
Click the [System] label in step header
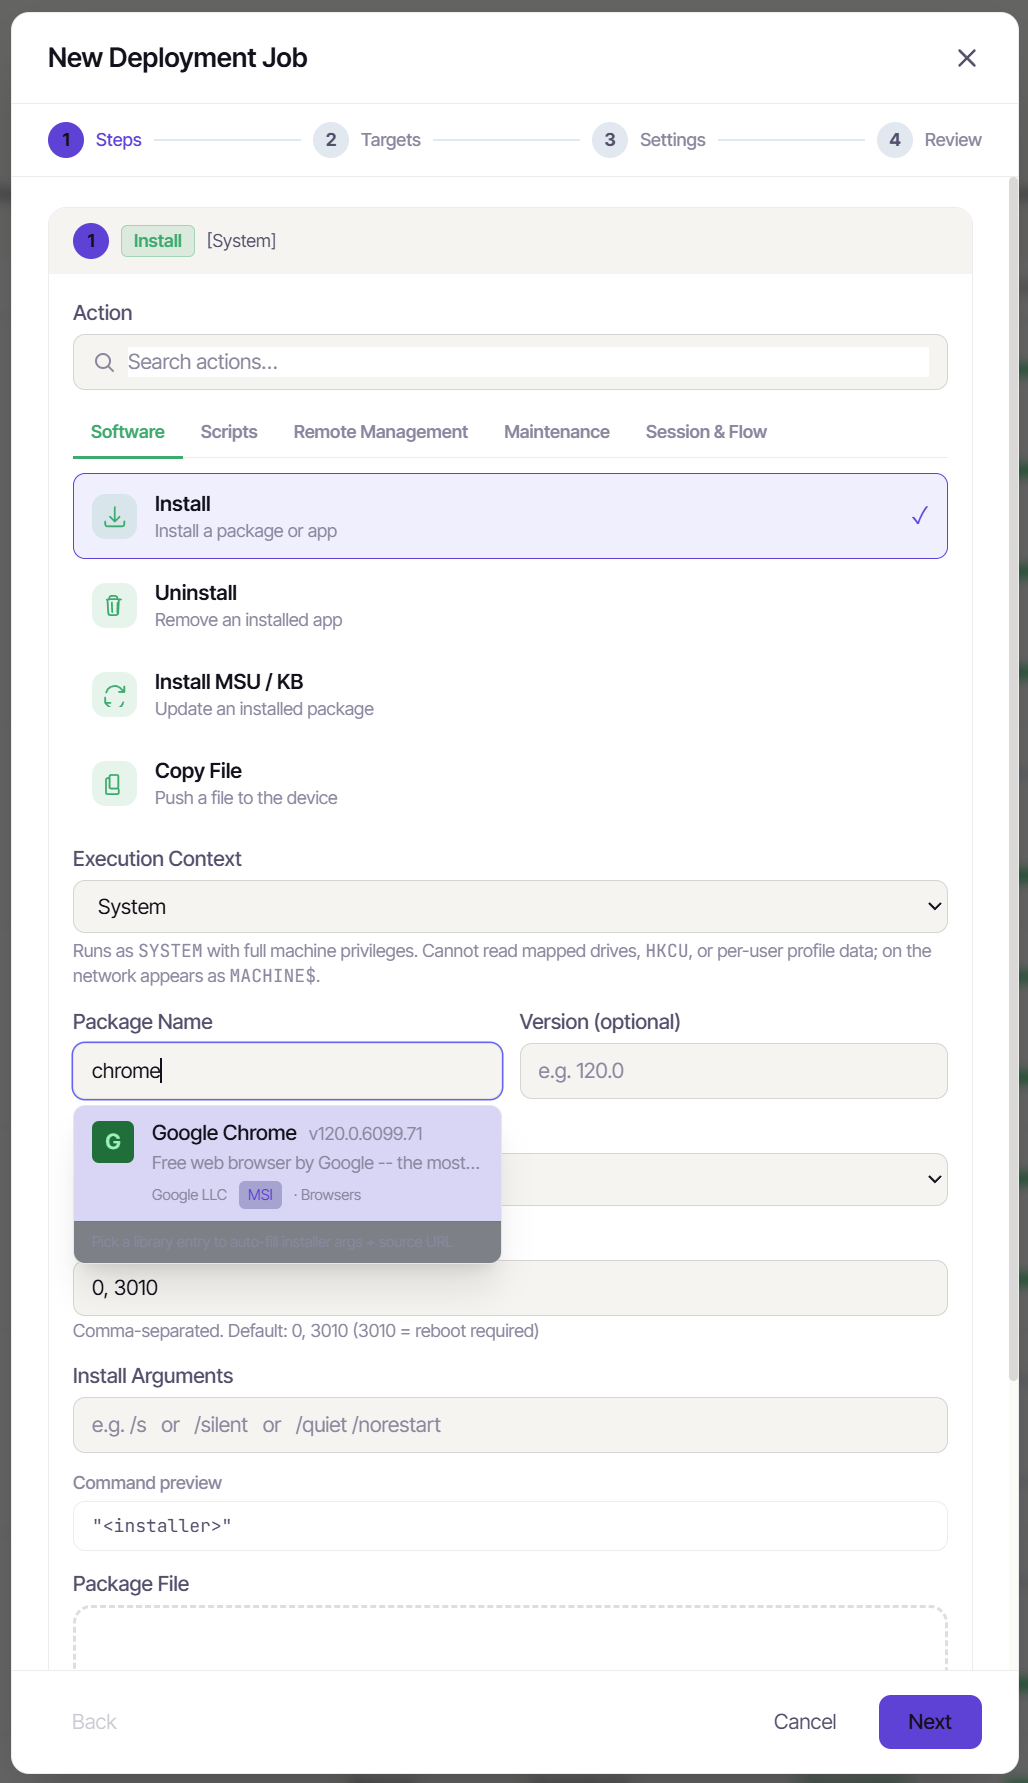pos(241,241)
